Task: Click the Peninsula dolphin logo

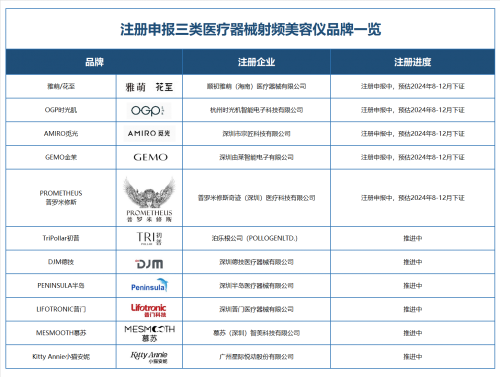Action: (x=149, y=285)
